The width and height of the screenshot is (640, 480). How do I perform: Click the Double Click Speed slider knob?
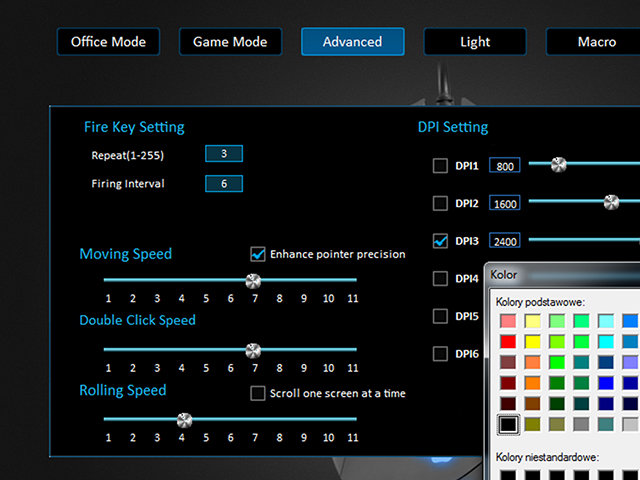pyautogui.click(x=253, y=350)
